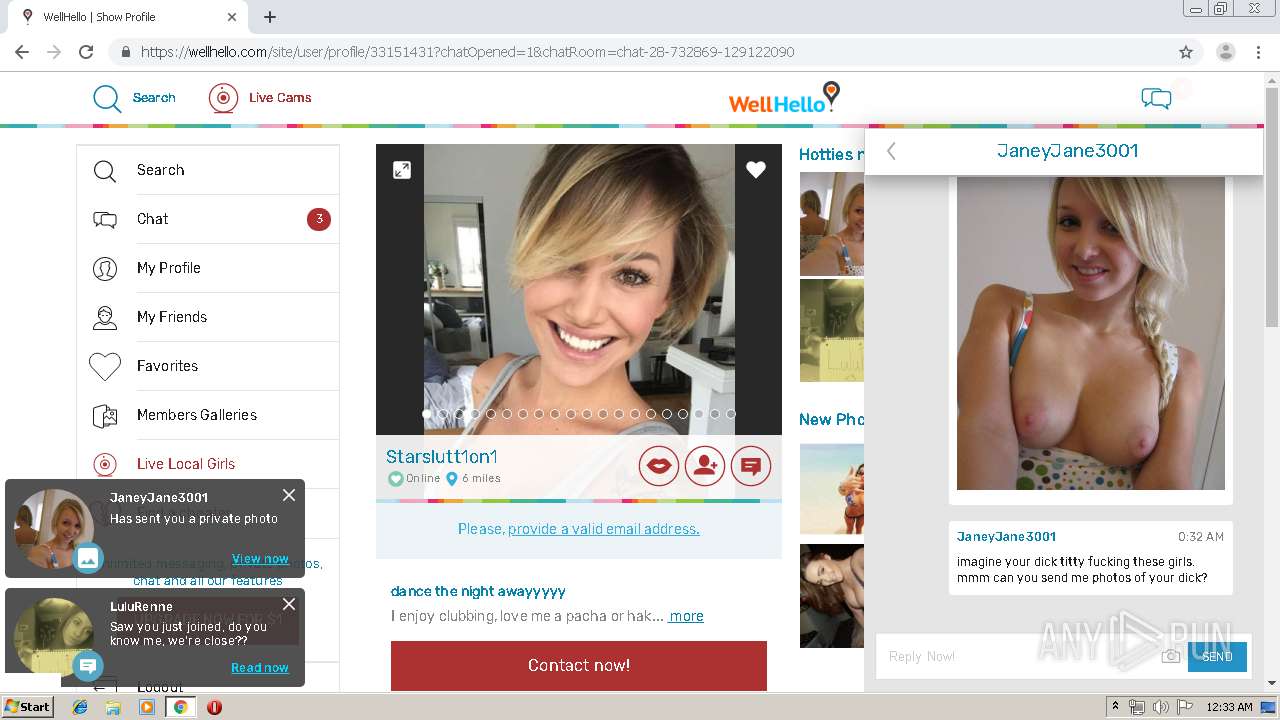Send a kiss with the lips icon

point(659,465)
